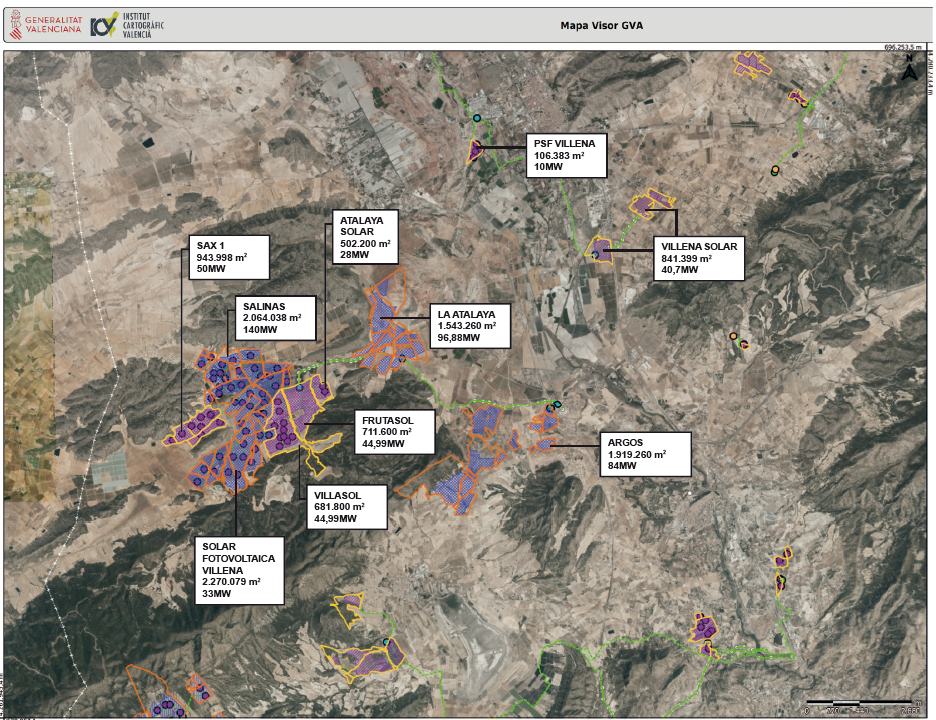
Task: Select the SOLAR FOTOVOLTAICA VILLENA label box
Action: tap(240, 569)
